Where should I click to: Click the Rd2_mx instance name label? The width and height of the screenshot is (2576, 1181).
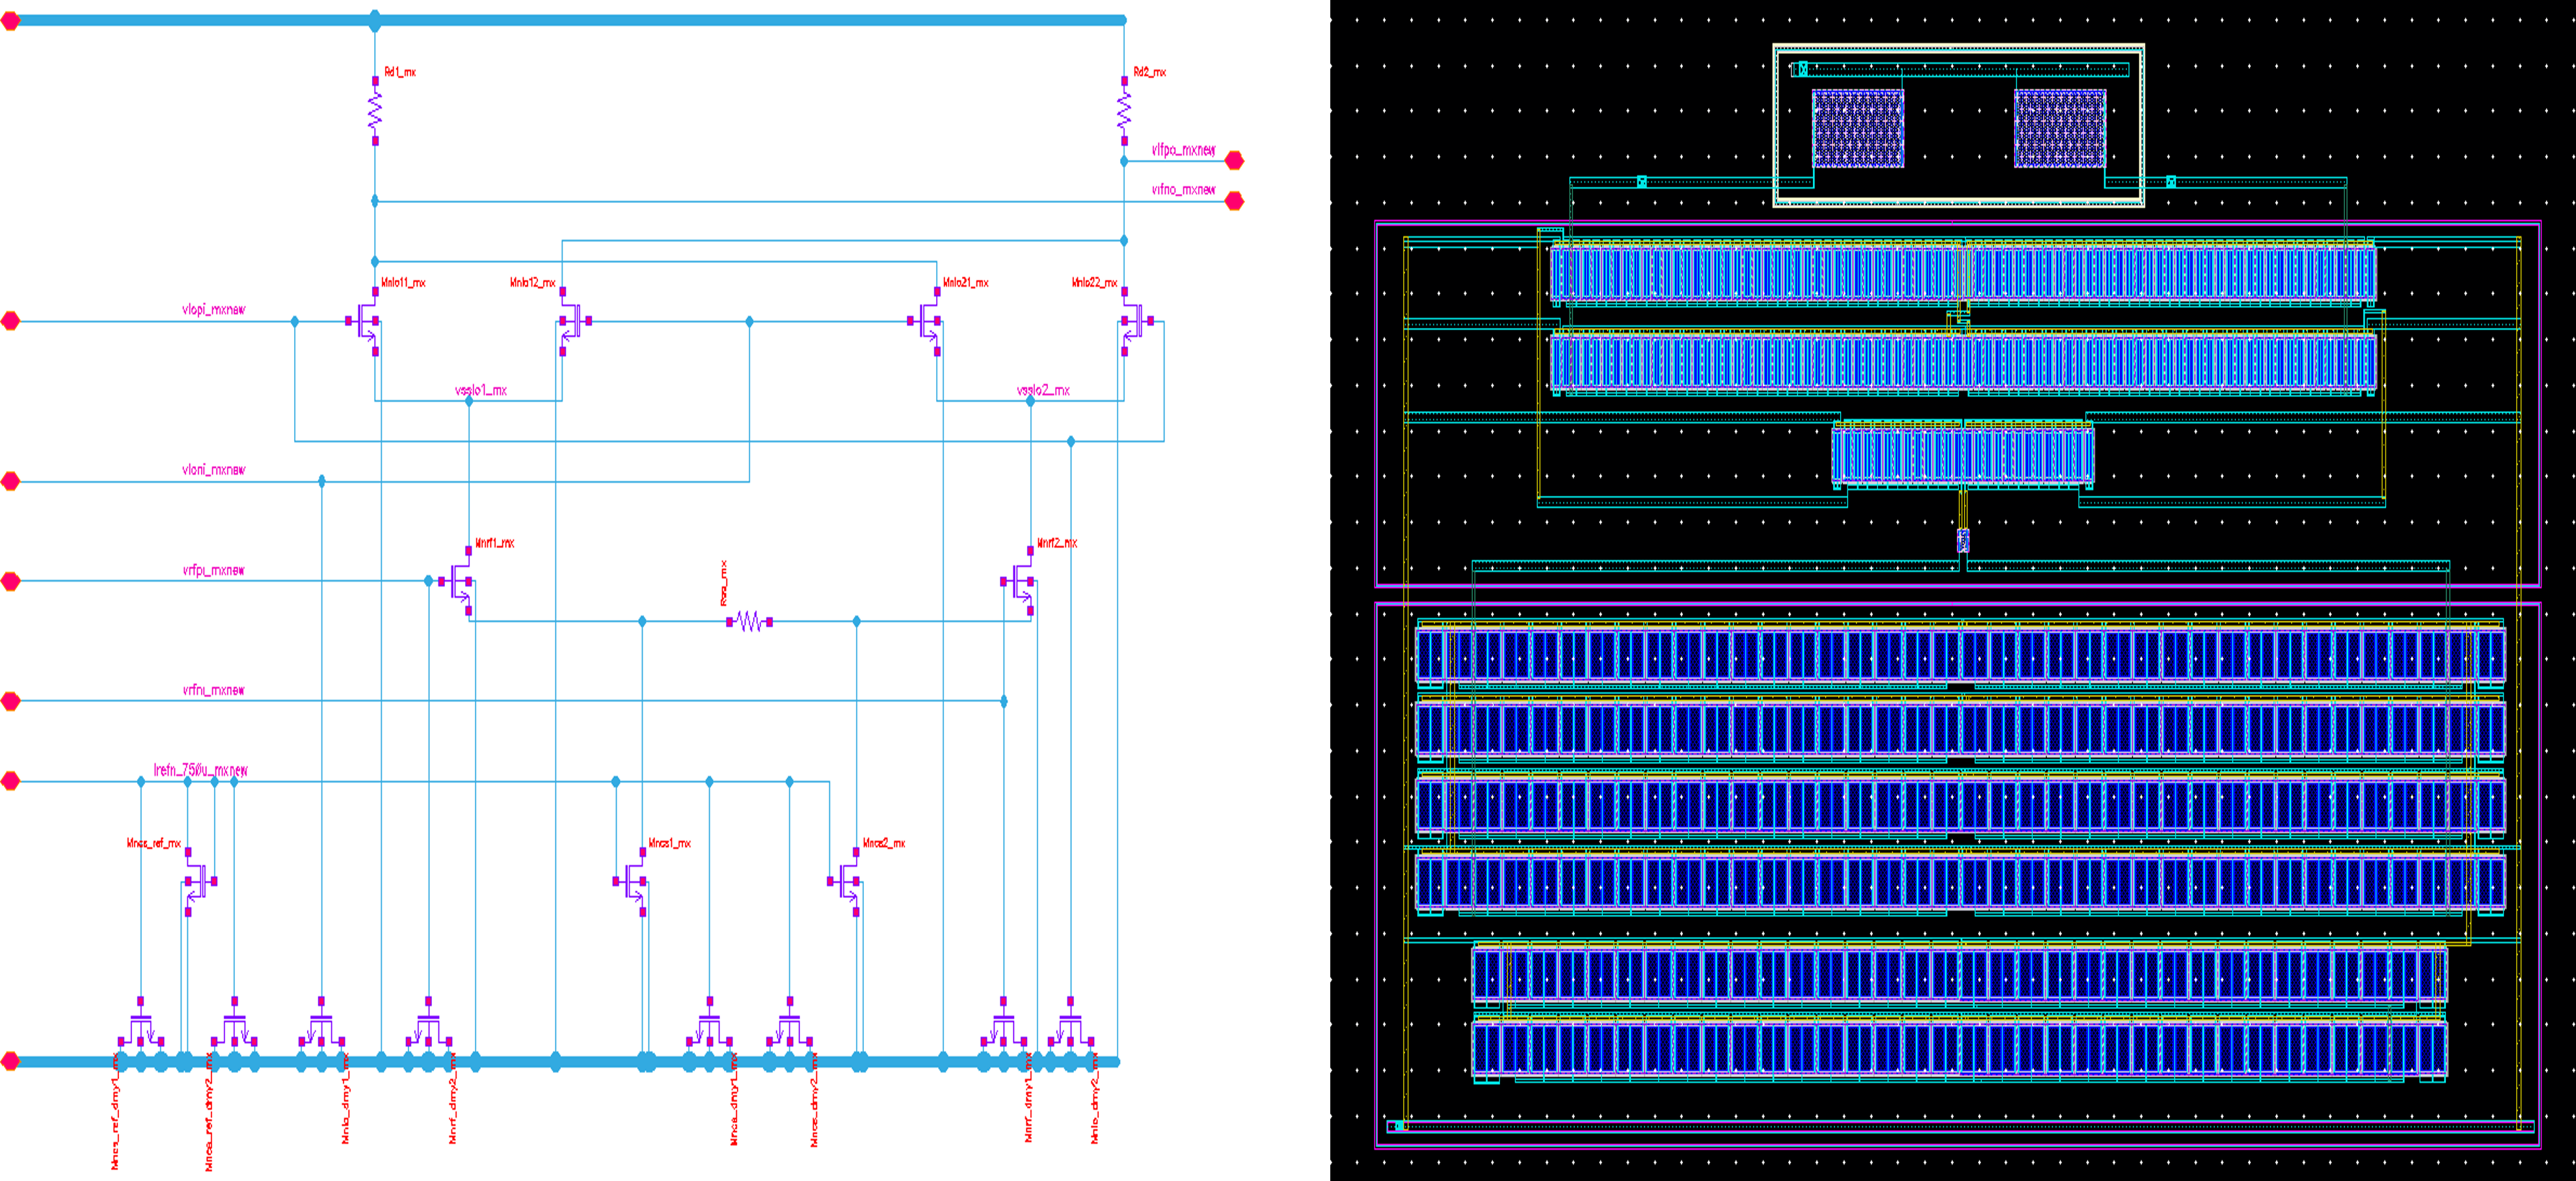pyautogui.click(x=1149, y=72)
